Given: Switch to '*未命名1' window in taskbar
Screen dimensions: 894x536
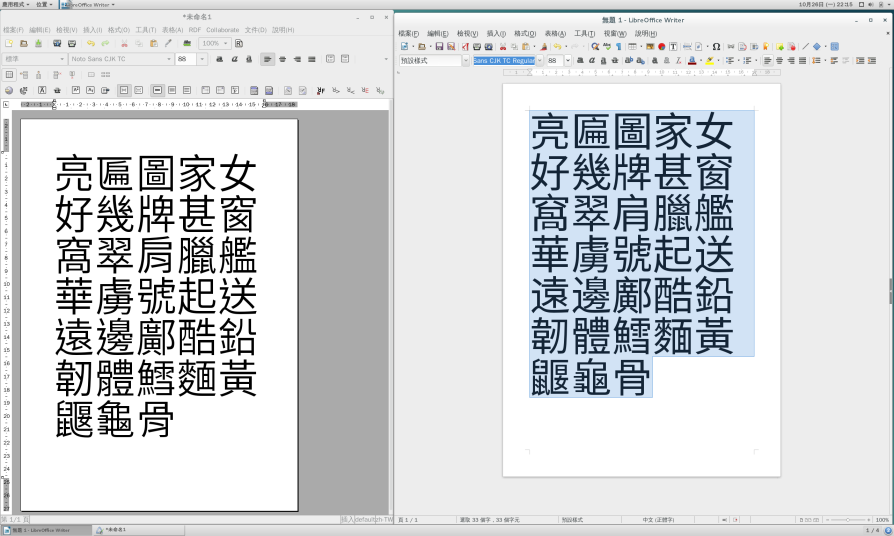Looking at the screenshot, I should click(122, 529).
